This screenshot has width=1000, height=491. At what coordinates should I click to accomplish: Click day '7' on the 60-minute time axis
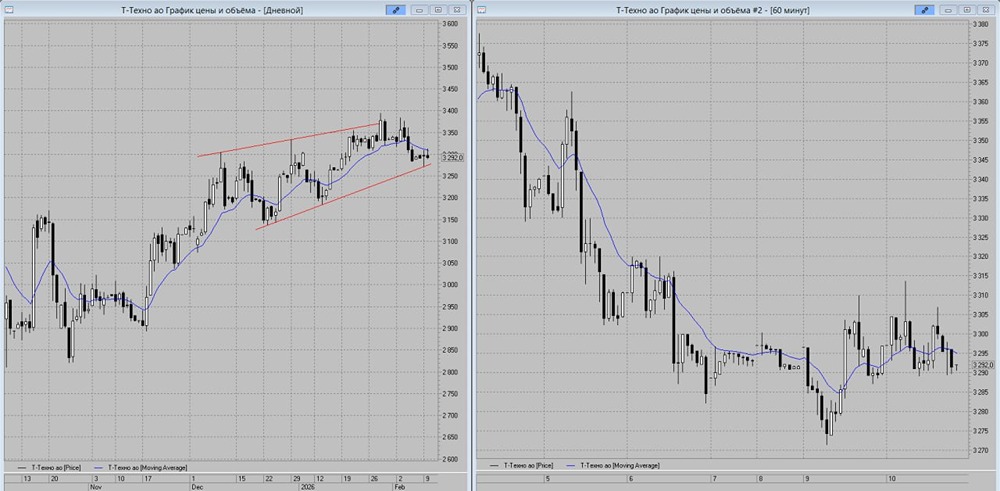point(715,479)
